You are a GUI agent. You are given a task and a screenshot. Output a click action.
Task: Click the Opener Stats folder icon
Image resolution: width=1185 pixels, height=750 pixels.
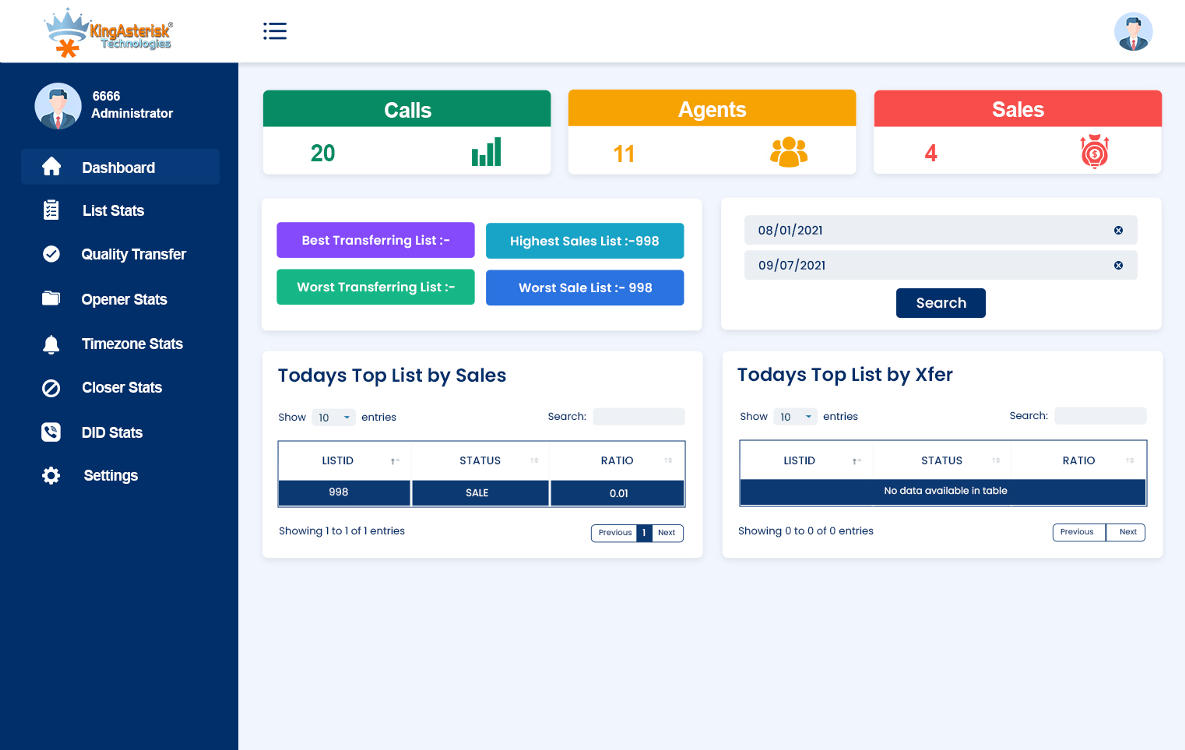[x=51, y=299]
